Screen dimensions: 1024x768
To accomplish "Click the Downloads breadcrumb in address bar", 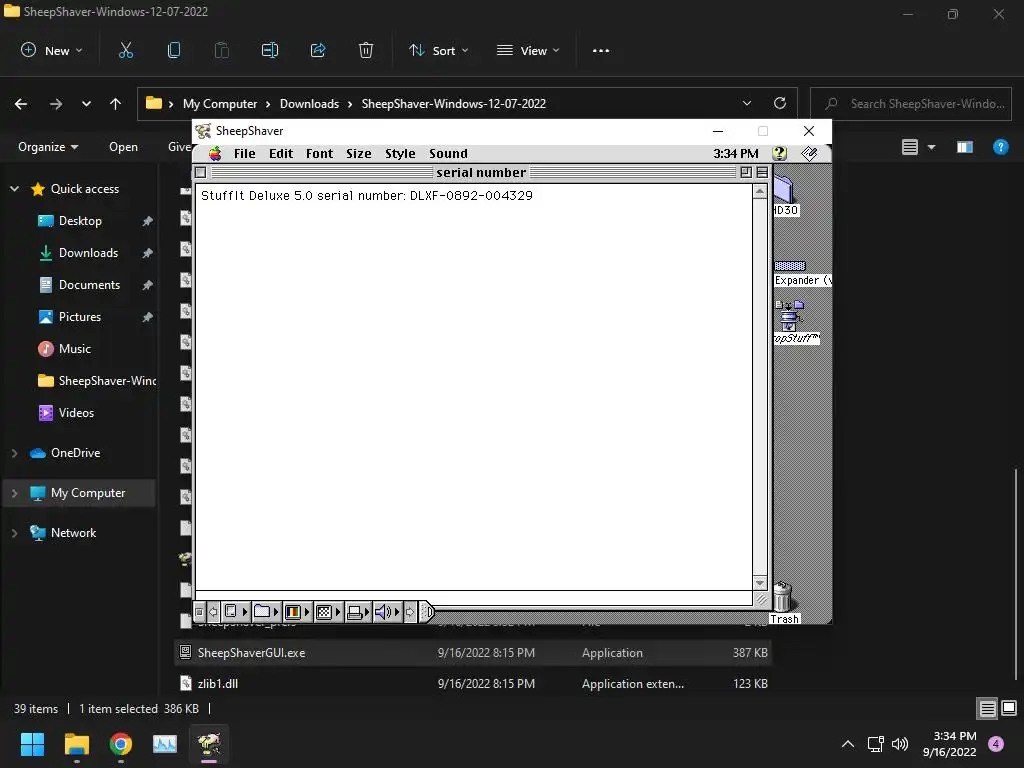I will [309, 104].
